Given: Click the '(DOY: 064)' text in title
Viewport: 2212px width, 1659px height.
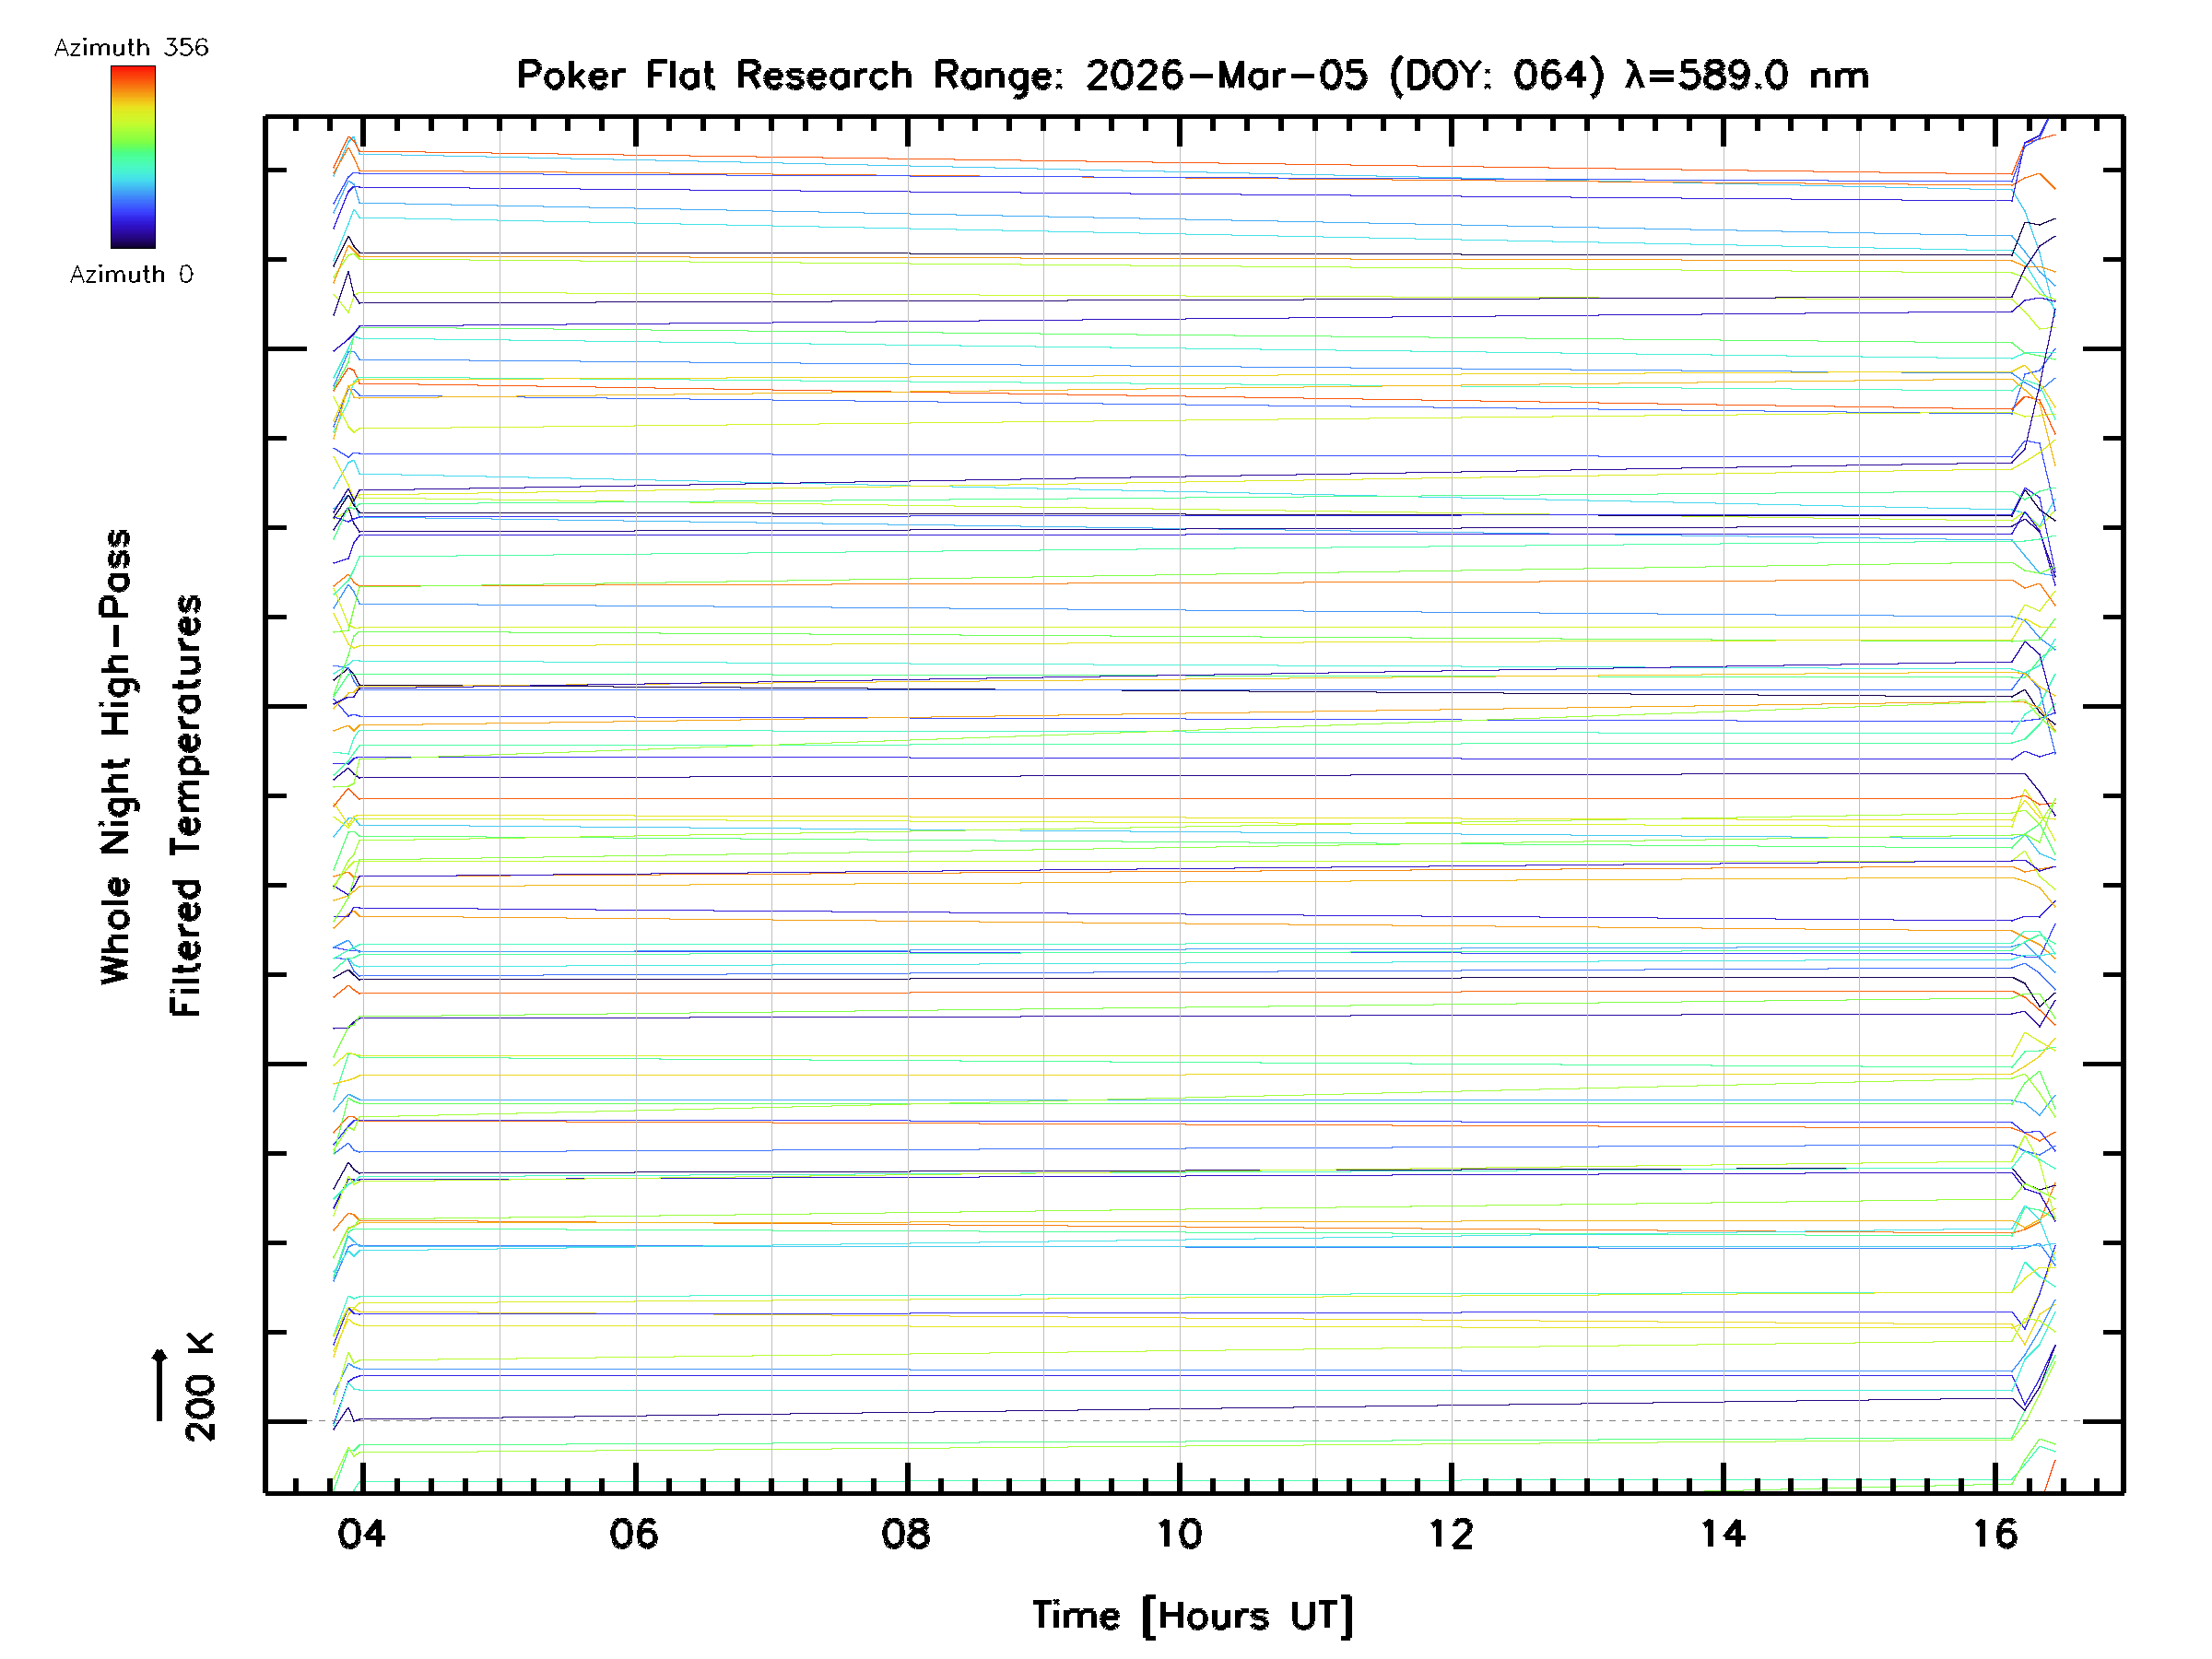Looking at the screenshot, I should [1497, 75].
